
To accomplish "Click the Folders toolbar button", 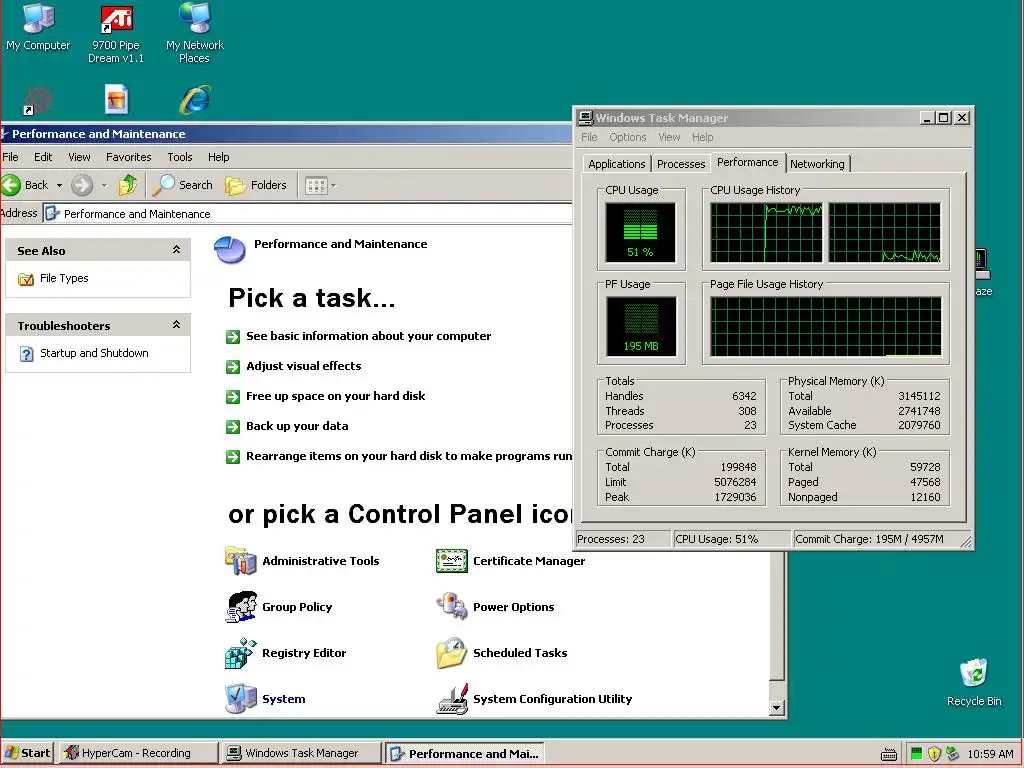I will tap(256, 185).
